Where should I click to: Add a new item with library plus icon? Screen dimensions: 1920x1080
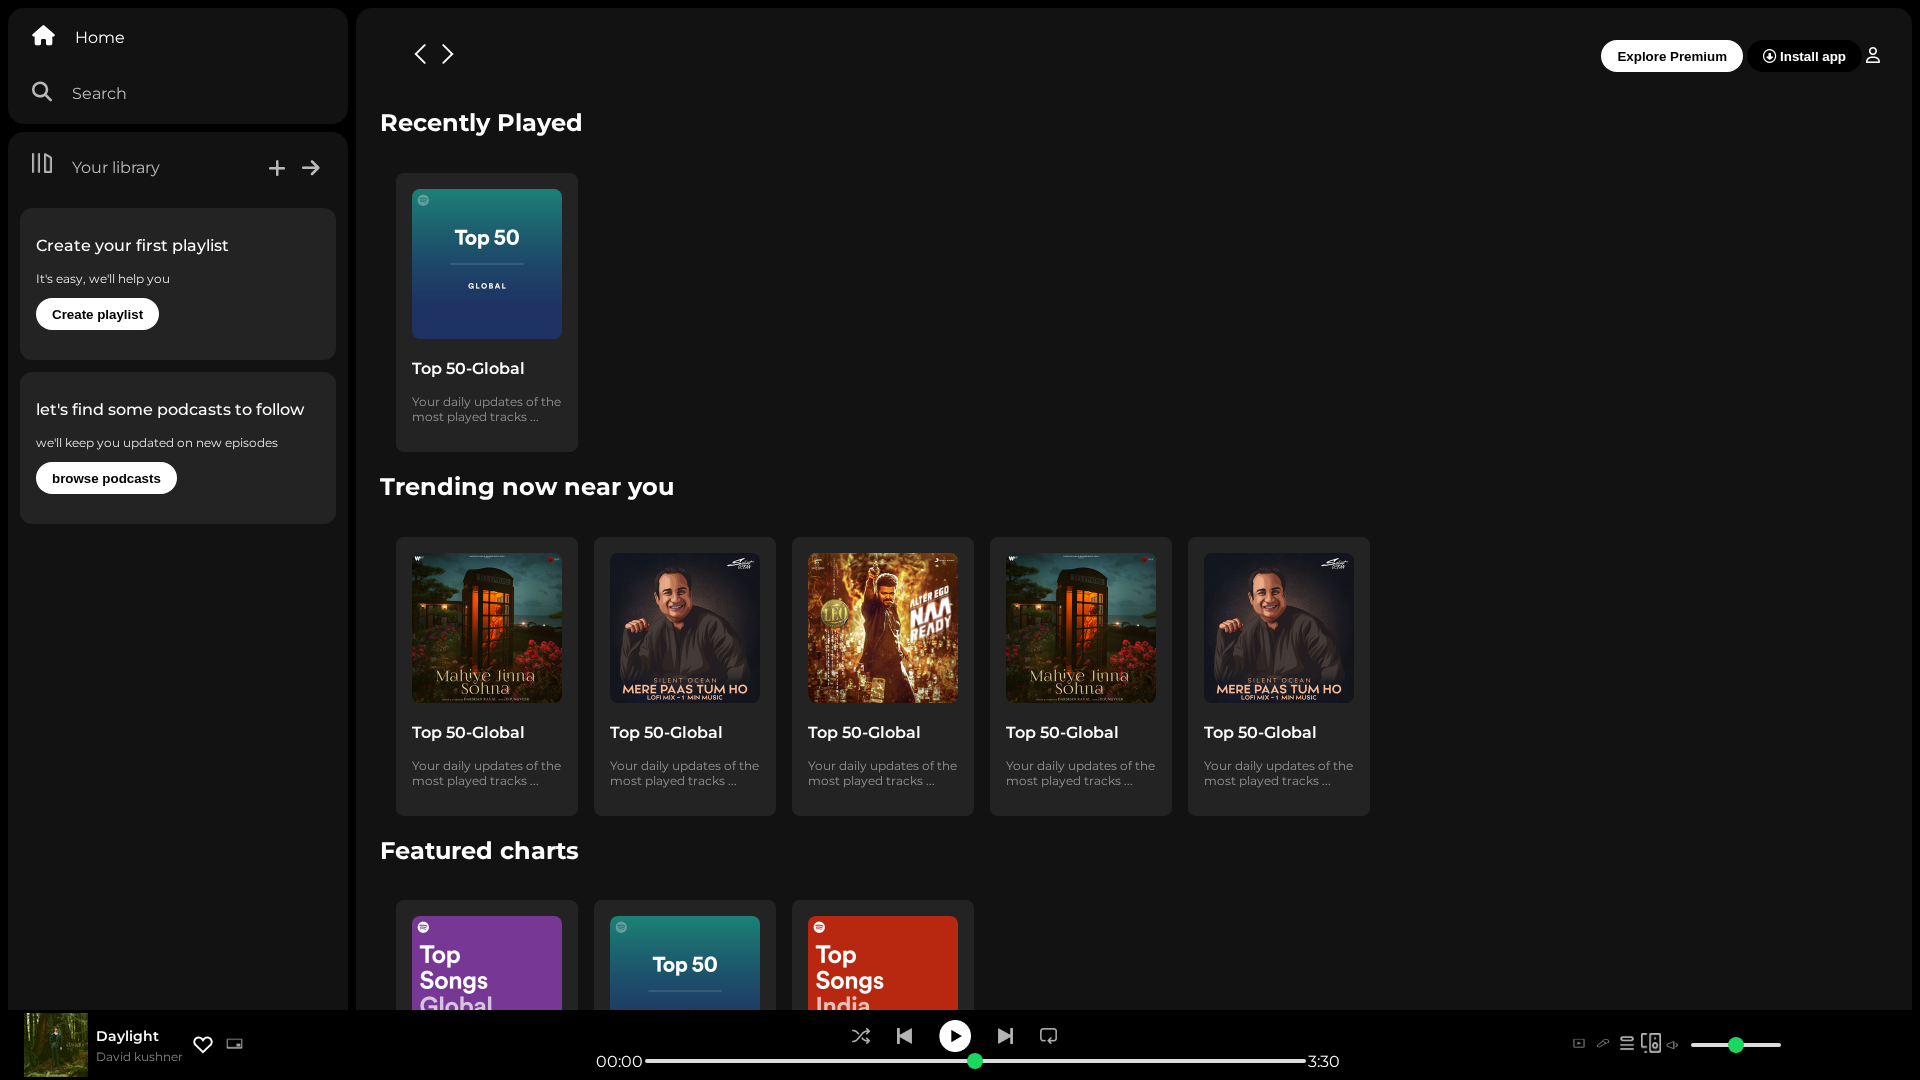coord(277,168)
